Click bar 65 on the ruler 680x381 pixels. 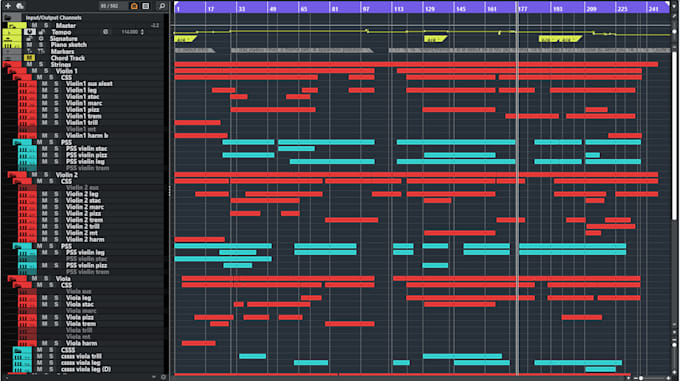pos(304,9)
